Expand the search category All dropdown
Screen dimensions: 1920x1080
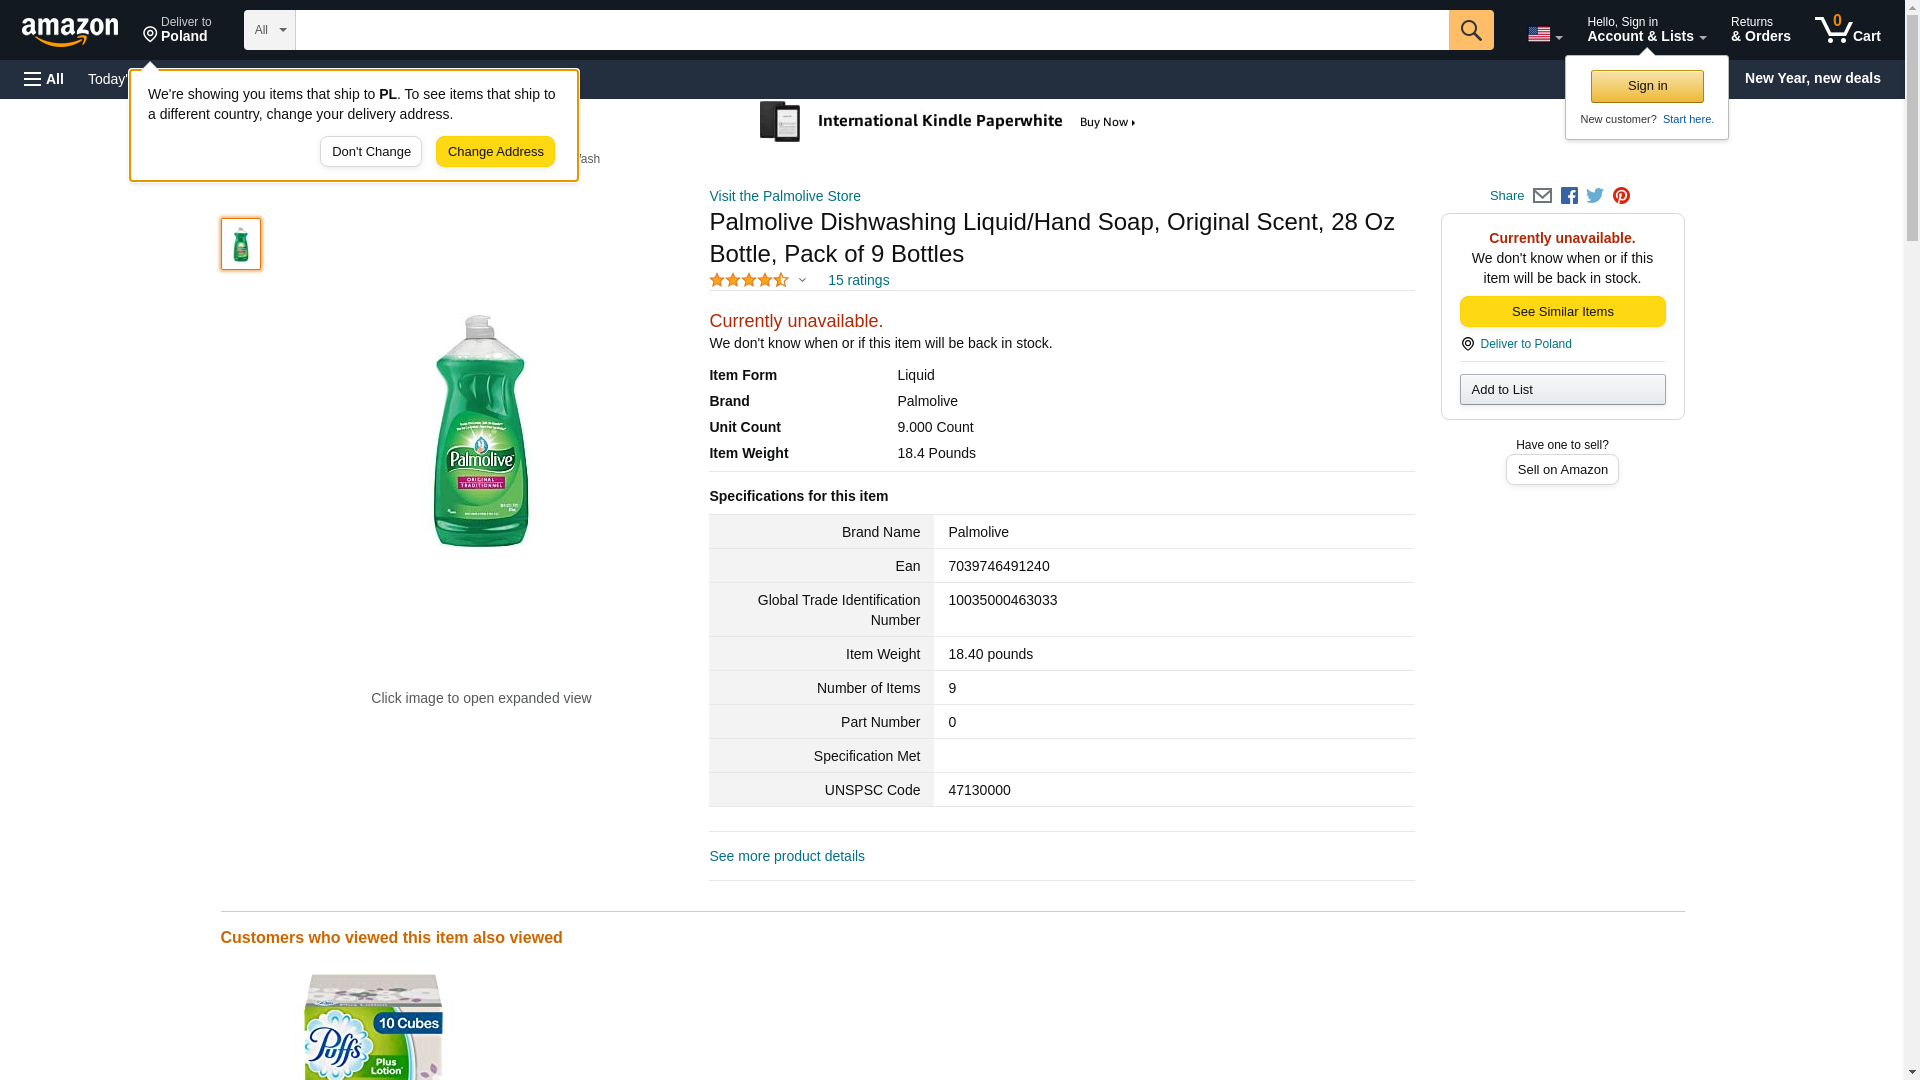pyautogui.click(x=269, y=30)
